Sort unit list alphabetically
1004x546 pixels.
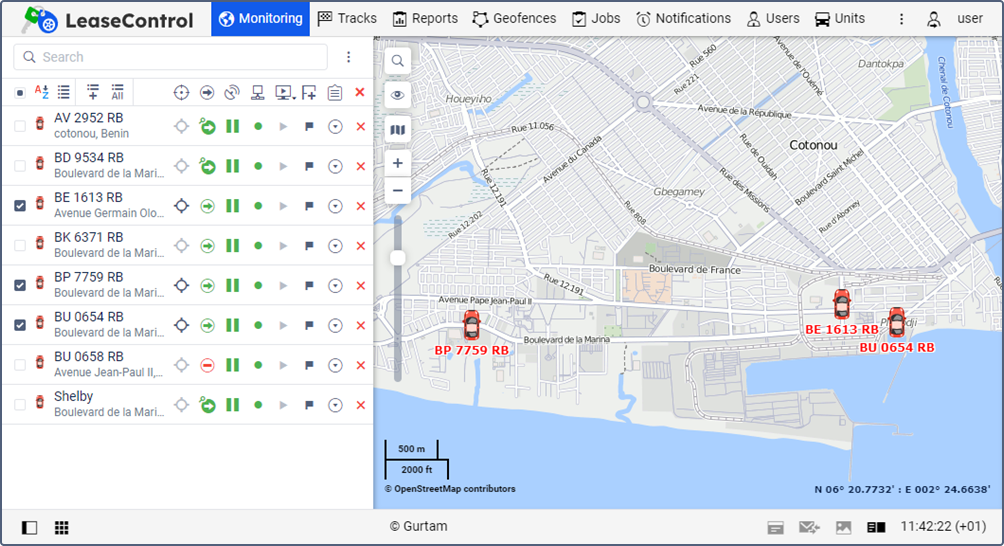pyautogui.click(x=42, y=92)
